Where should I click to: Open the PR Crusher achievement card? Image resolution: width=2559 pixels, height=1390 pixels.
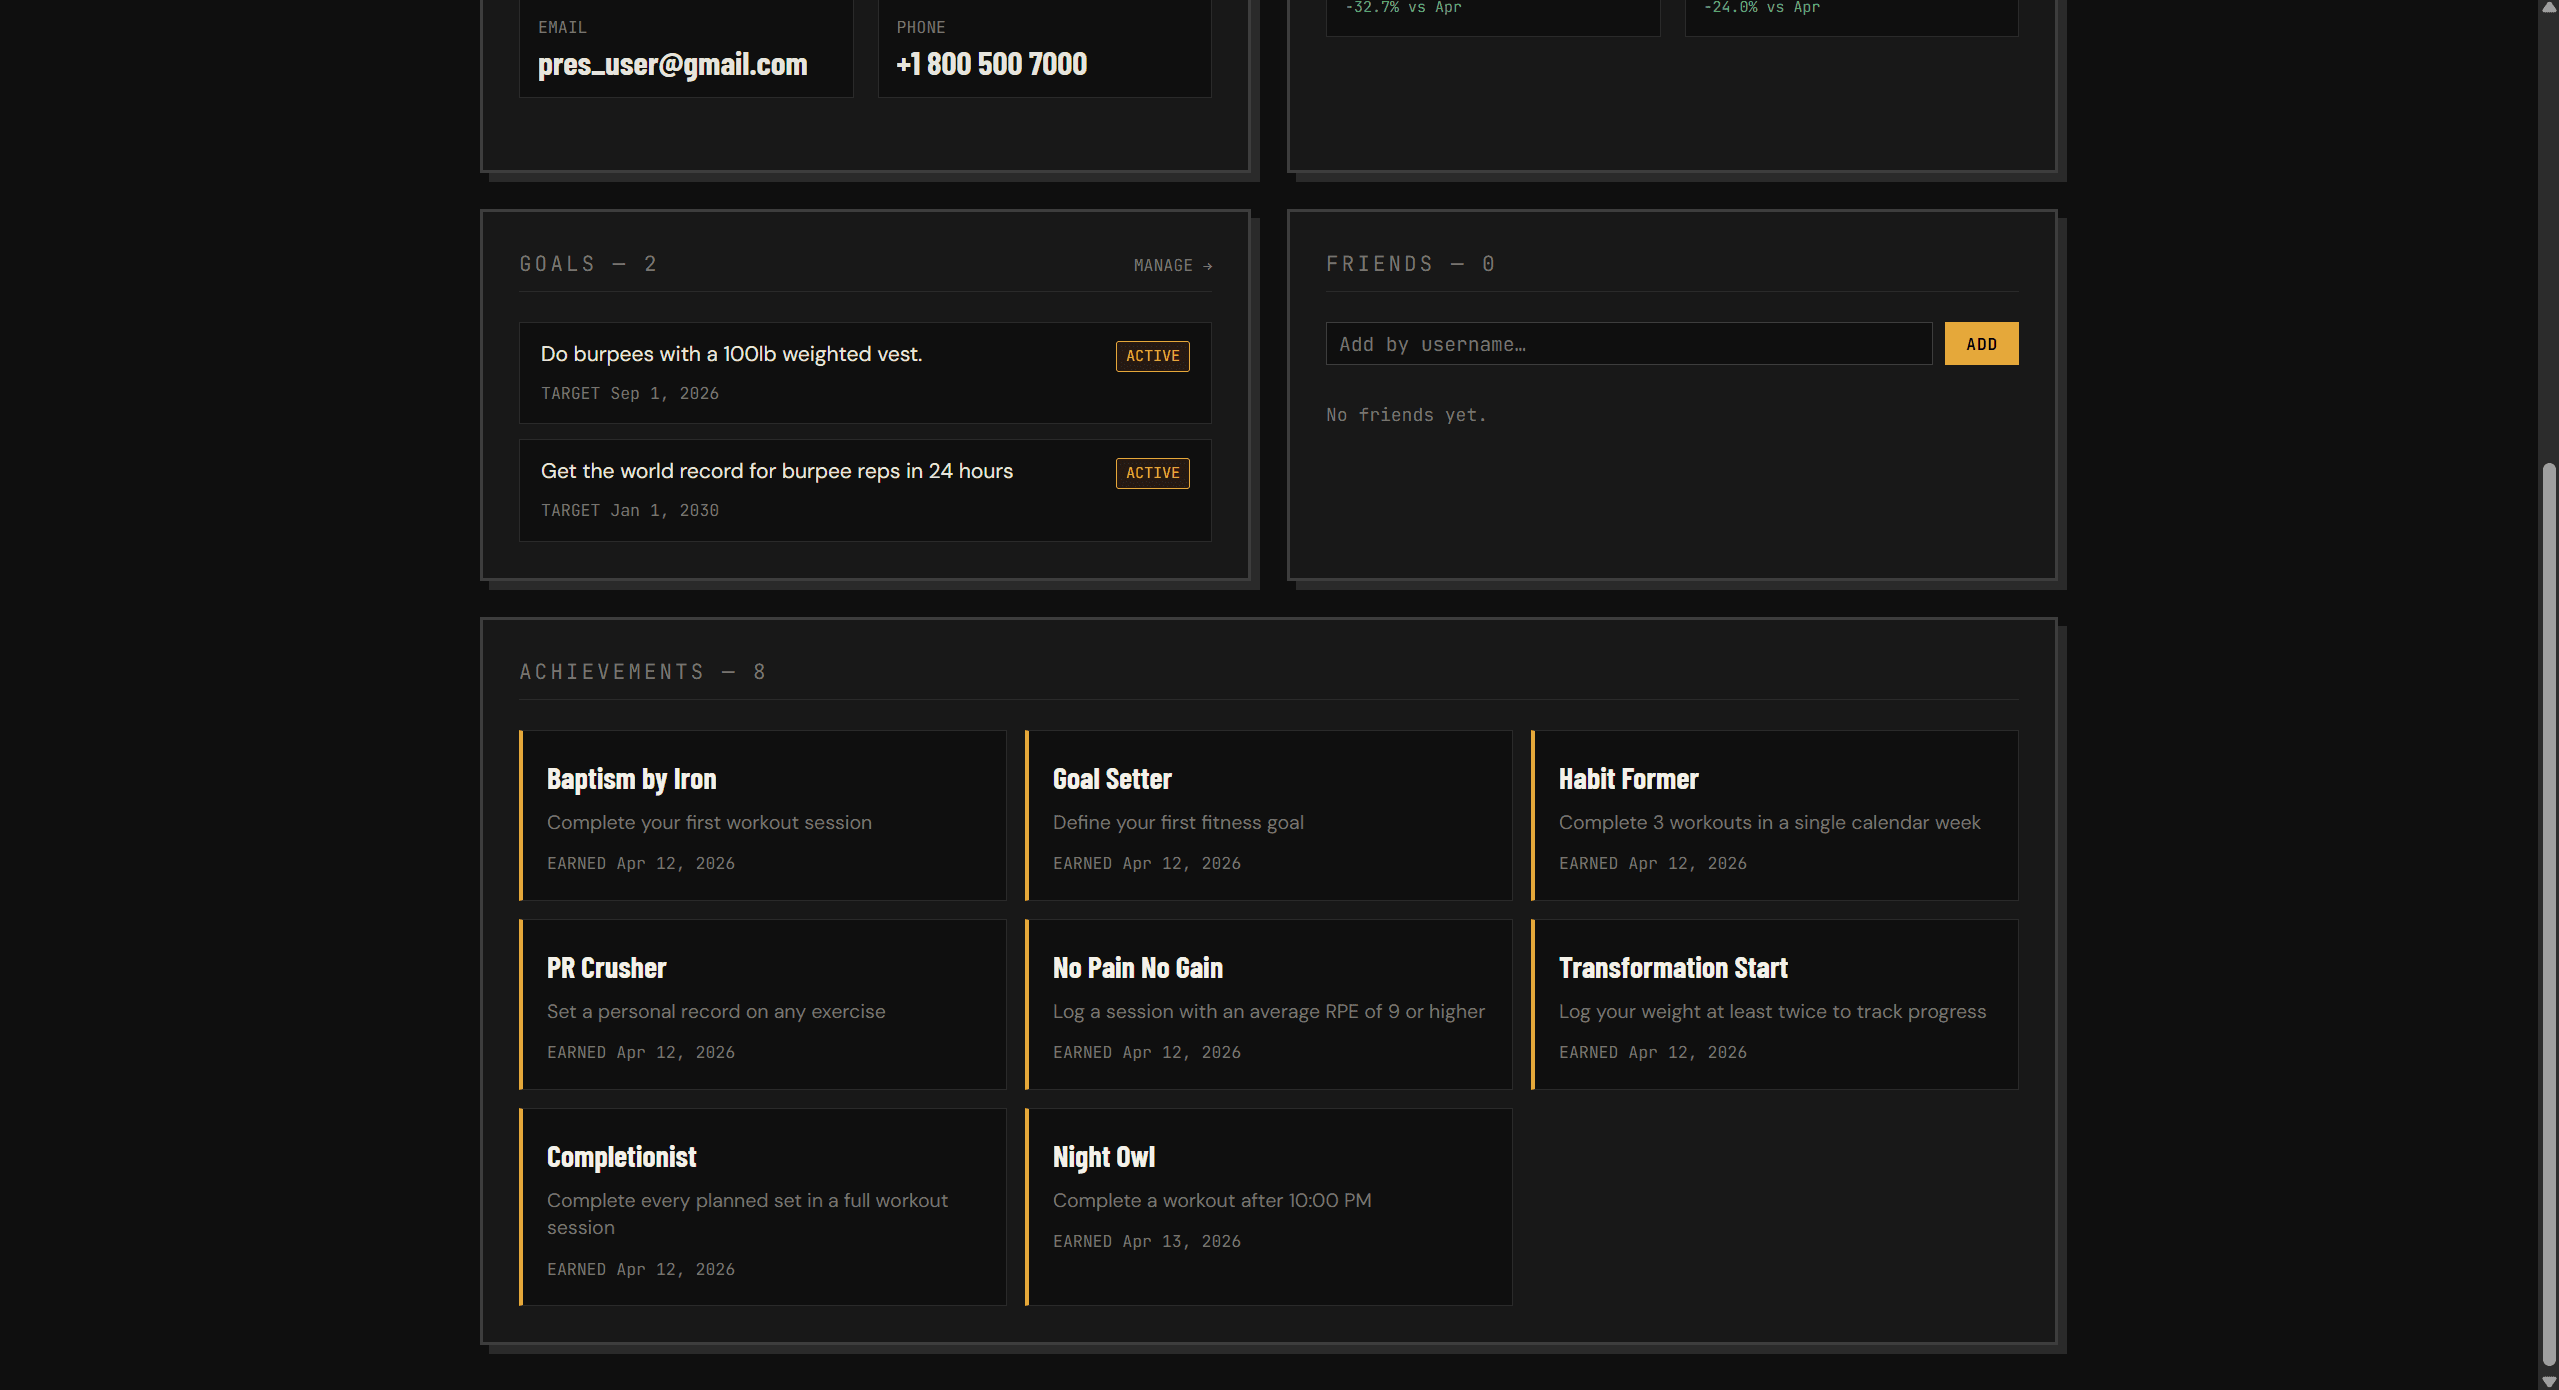coord(763,1004)
